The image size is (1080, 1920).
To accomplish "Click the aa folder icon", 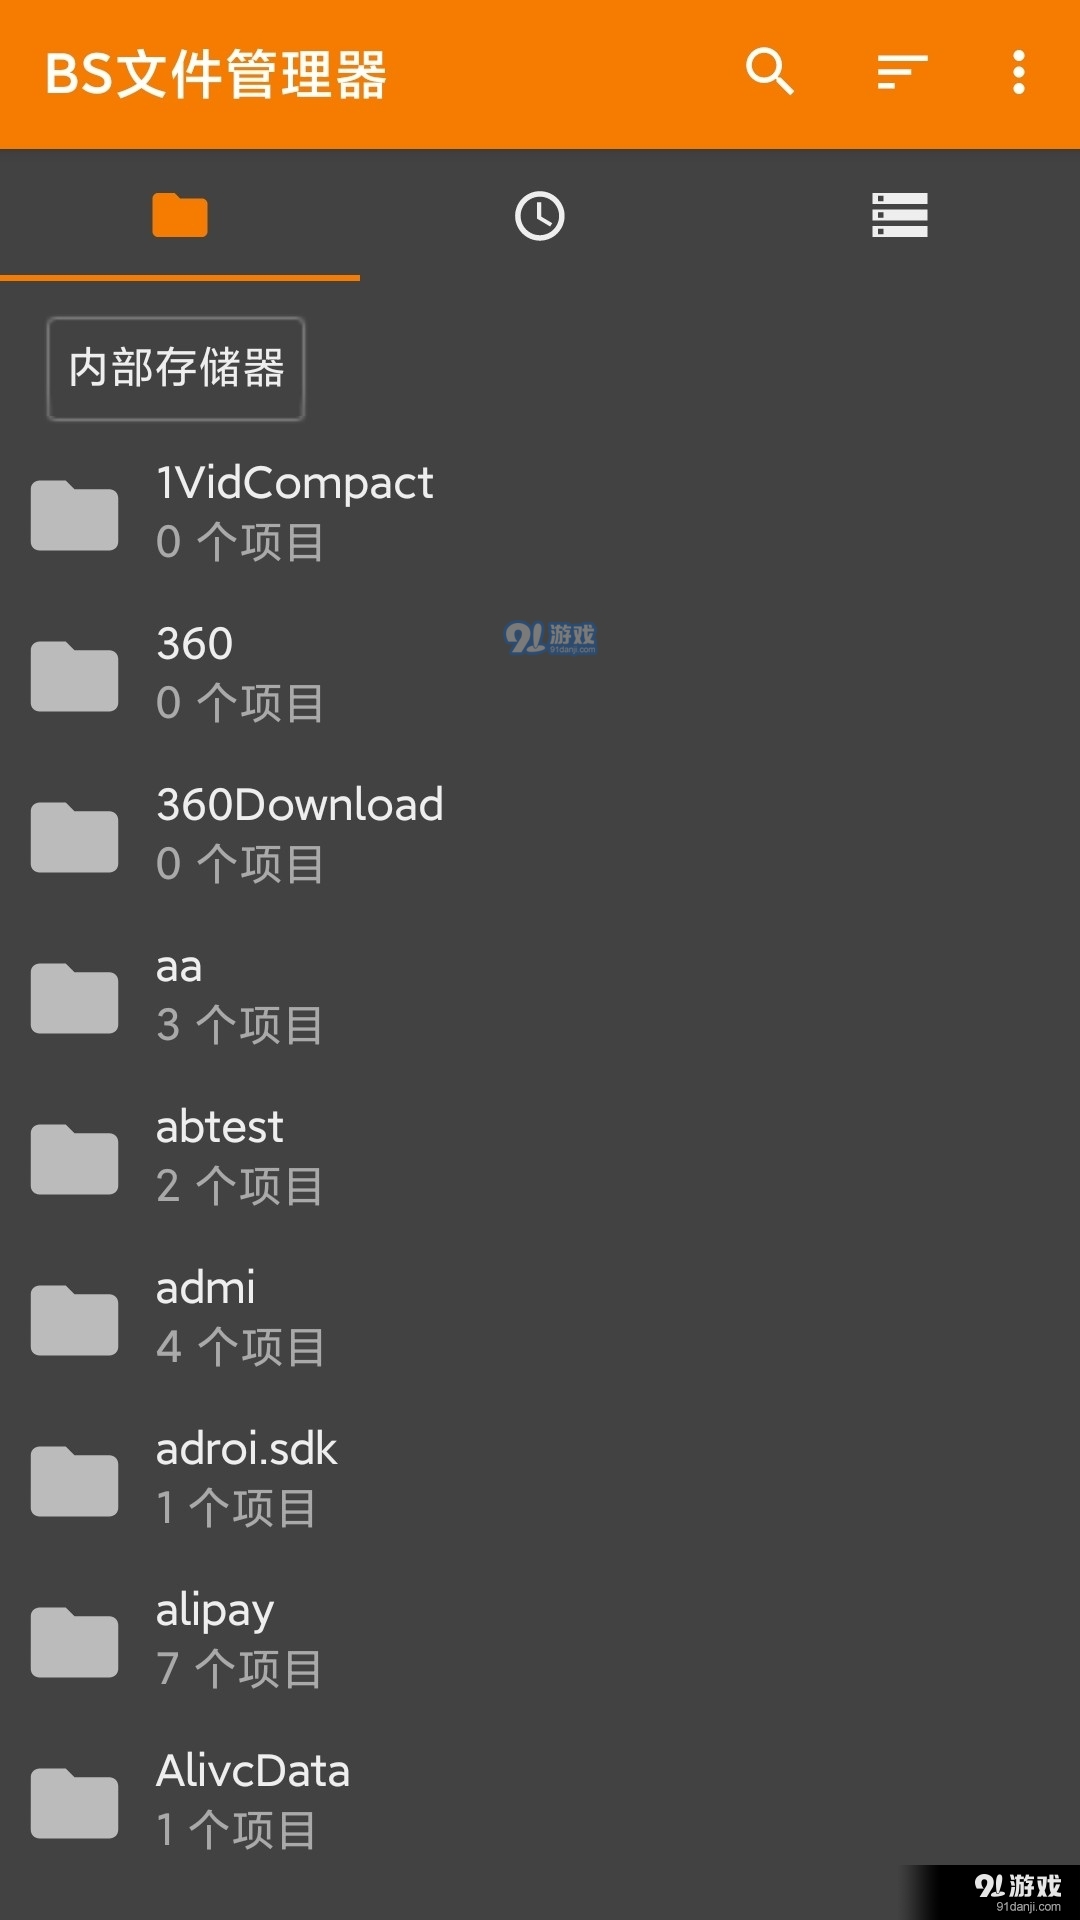I will point(75,998).
